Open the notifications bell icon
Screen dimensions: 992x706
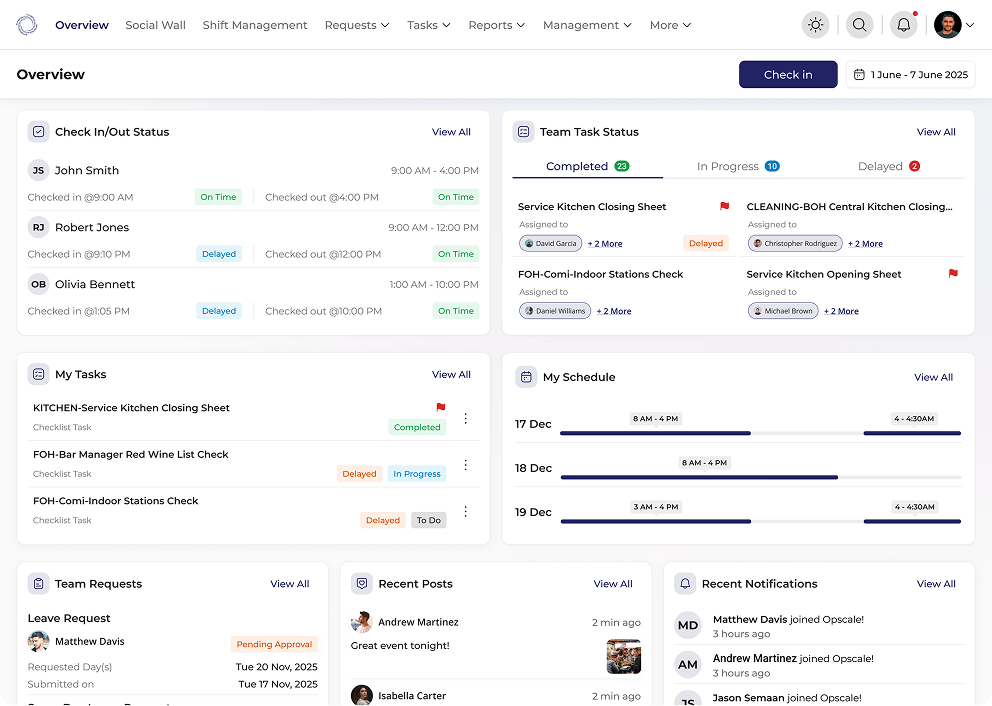coord(903,25)
